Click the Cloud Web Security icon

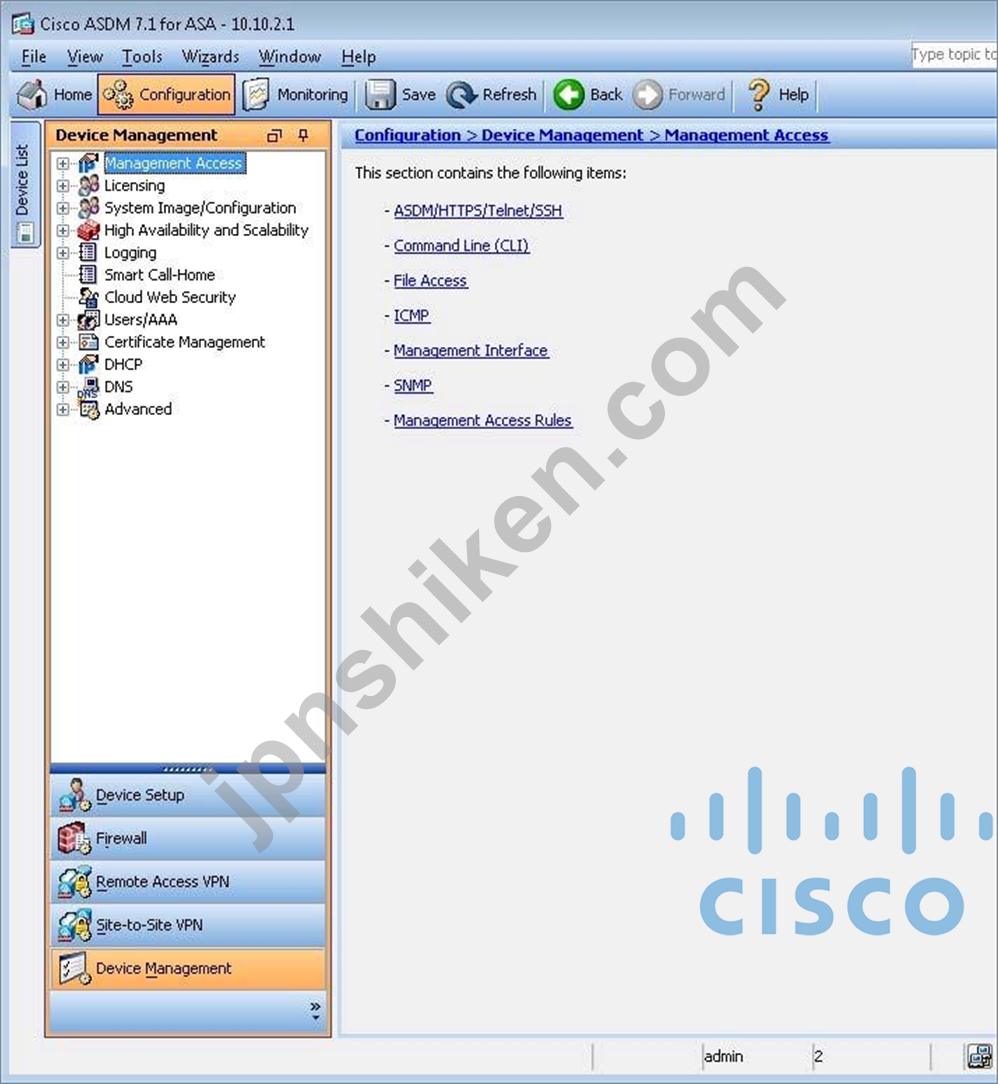pyautogui.click(x=88, y=297)
